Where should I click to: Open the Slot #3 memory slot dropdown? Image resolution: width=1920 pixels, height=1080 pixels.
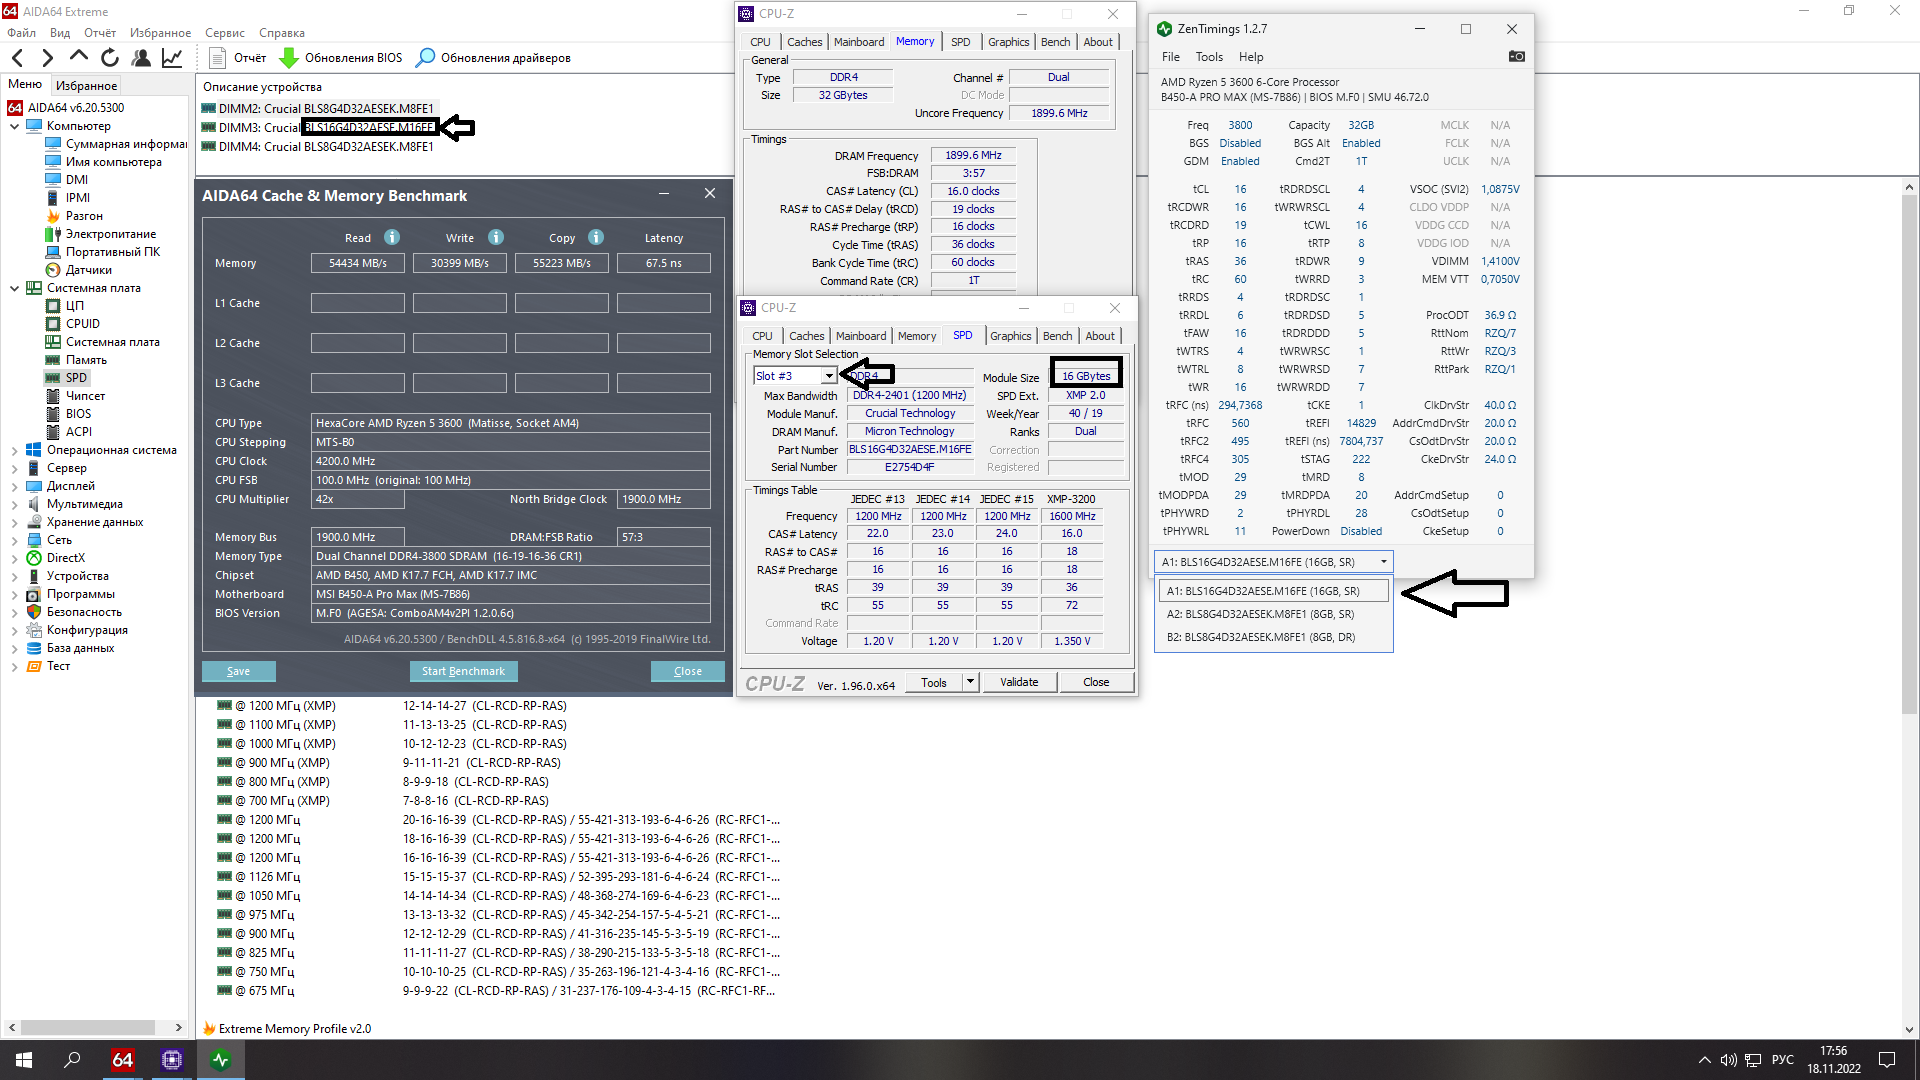click(828, 376)
